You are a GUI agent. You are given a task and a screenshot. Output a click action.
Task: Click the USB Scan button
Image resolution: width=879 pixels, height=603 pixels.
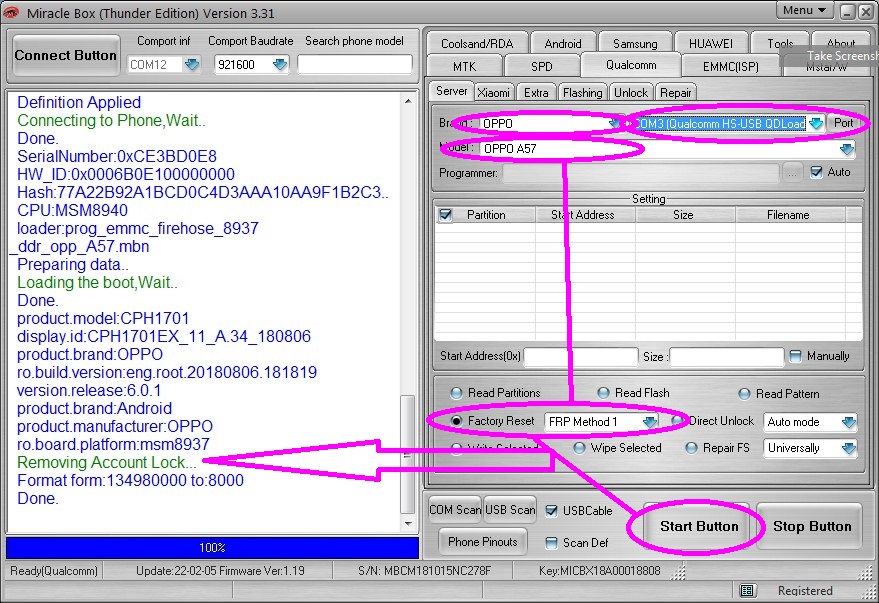pyautogui.click(x=510, y=509)
